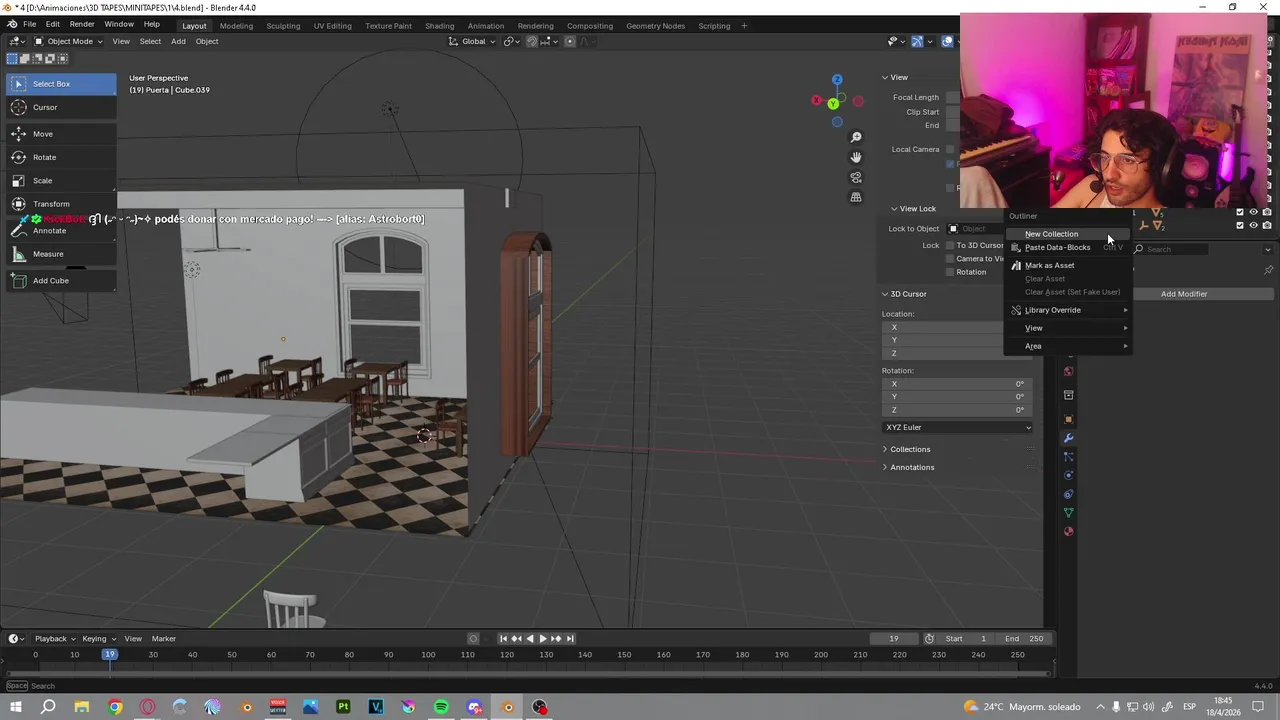This screenshot has width=1280, height=720.
Task: Open the Global transform orientation dropdown
Action: click(472, 41)
